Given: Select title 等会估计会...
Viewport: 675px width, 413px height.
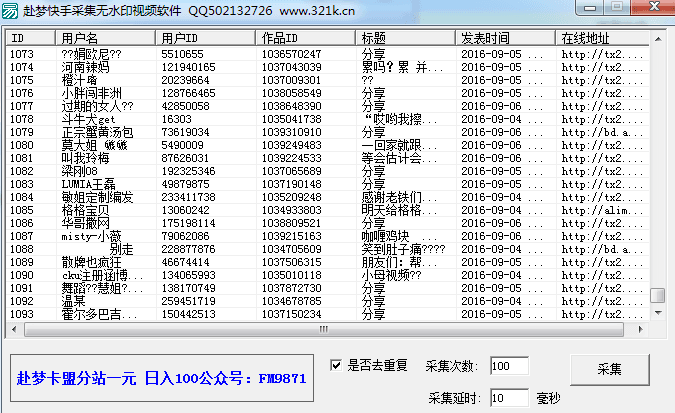Looking at the screenshot, I should (399, 158).
